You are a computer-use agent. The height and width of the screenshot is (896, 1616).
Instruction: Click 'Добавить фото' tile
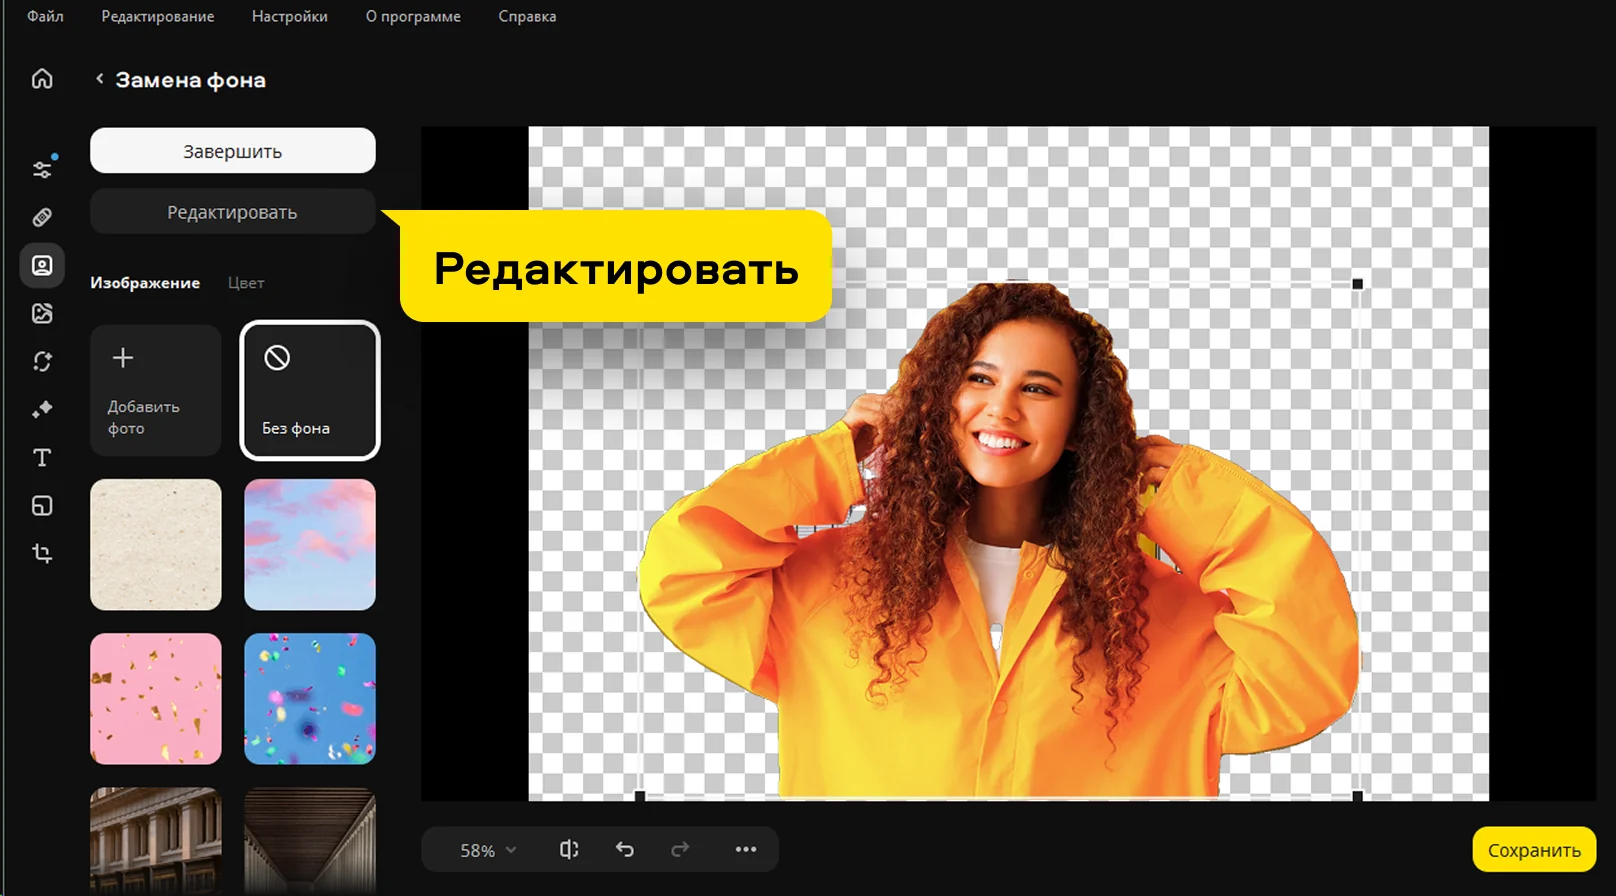point(156,391)
